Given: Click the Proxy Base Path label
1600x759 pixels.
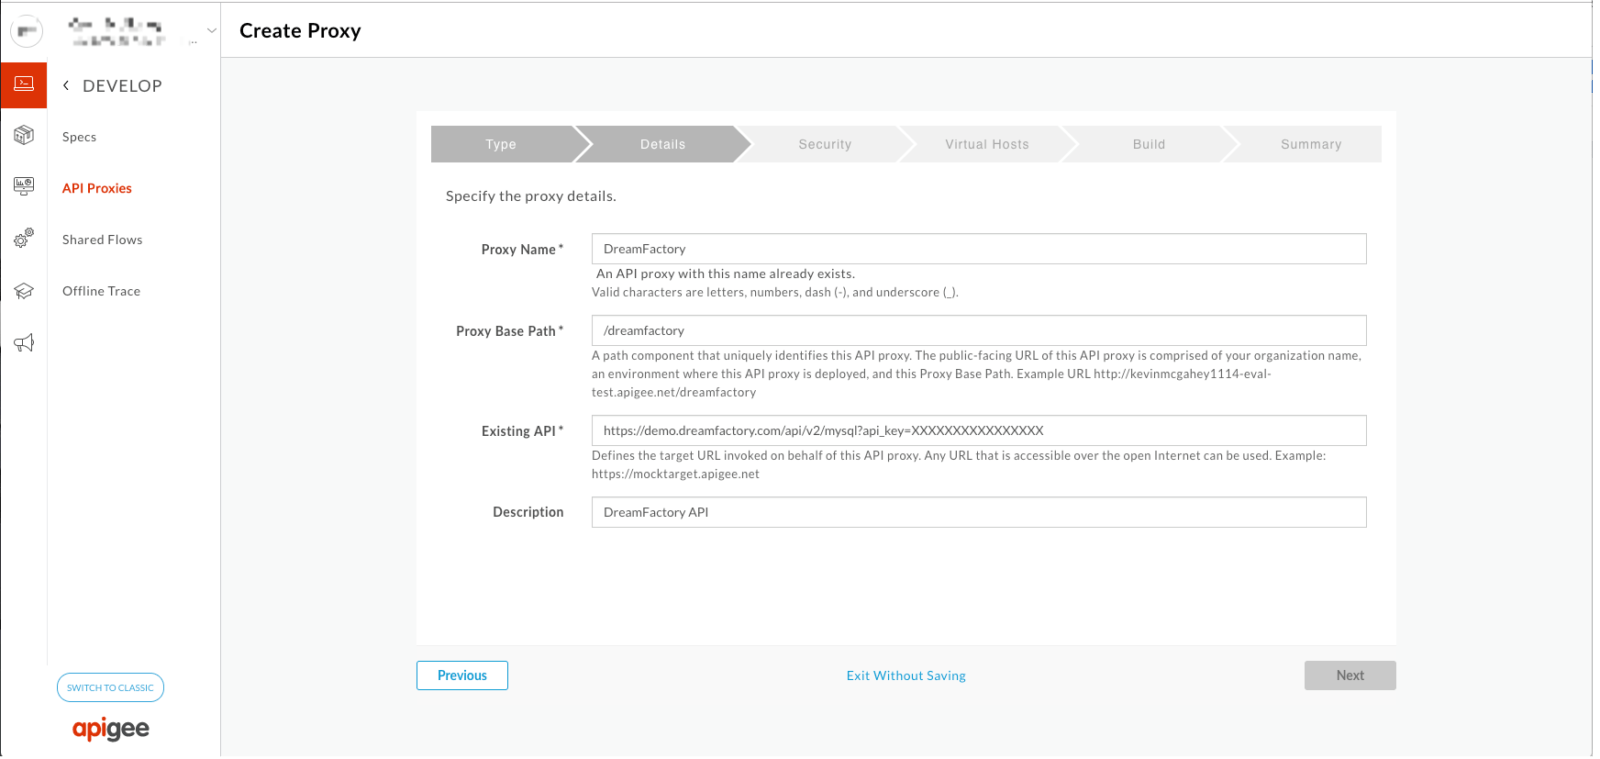Looking at the screenshot, I should tap(510, 331).
